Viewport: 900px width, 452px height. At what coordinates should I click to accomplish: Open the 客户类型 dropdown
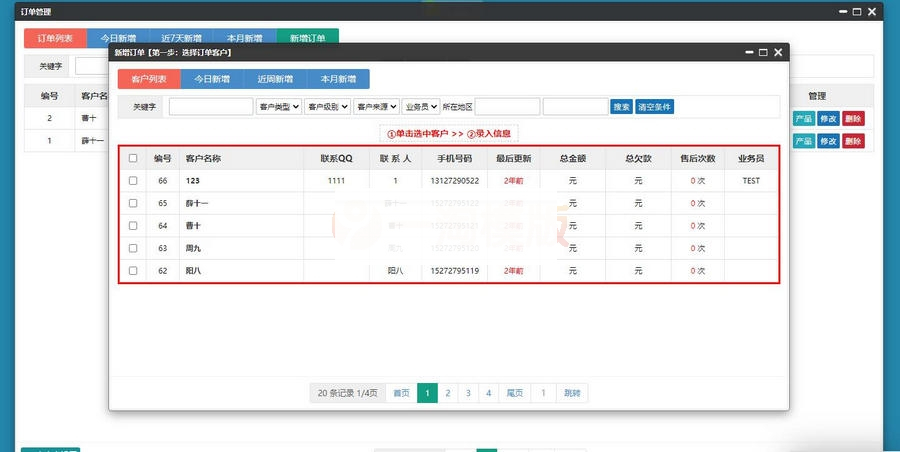[x=279, y=106]
